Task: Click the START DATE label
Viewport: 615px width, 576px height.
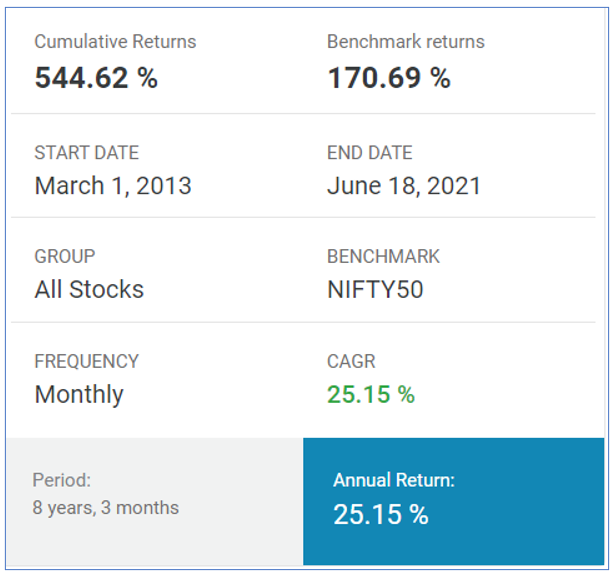Action: (87, 153)
